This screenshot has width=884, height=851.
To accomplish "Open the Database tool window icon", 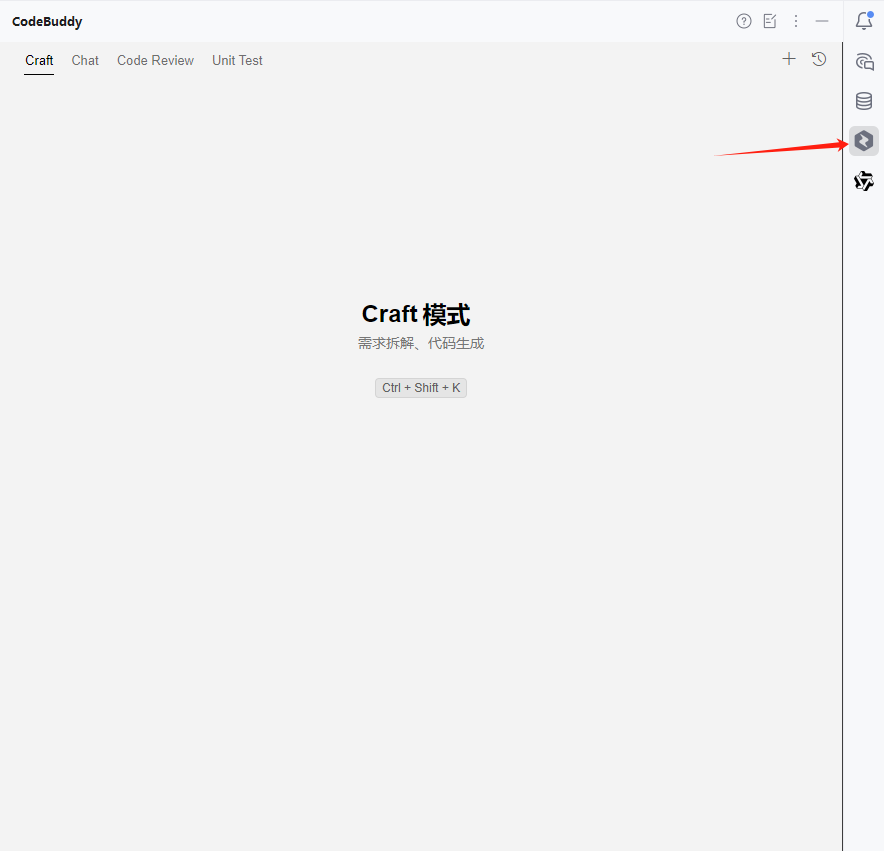I will click(x=864, y=101).
